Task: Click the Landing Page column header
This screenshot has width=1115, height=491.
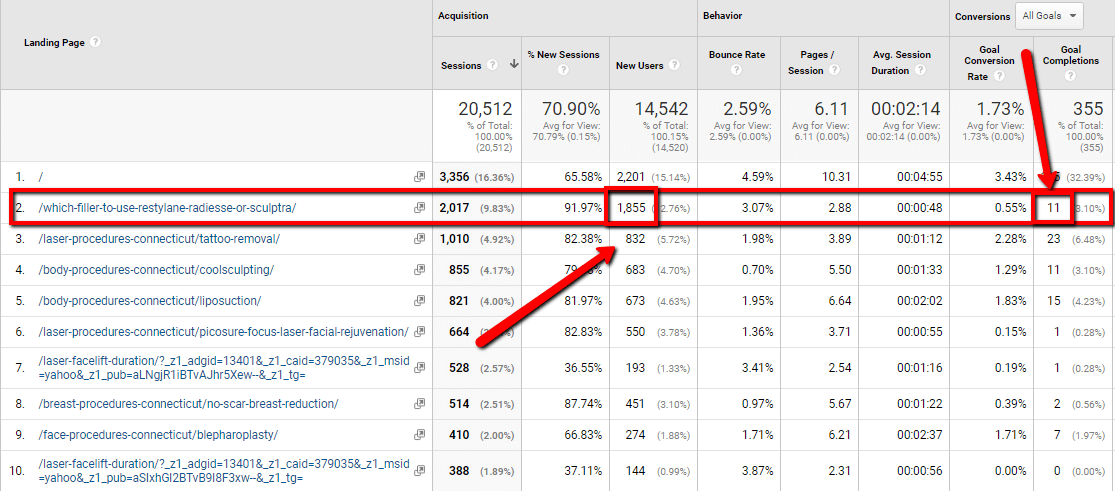Action: 55,43
